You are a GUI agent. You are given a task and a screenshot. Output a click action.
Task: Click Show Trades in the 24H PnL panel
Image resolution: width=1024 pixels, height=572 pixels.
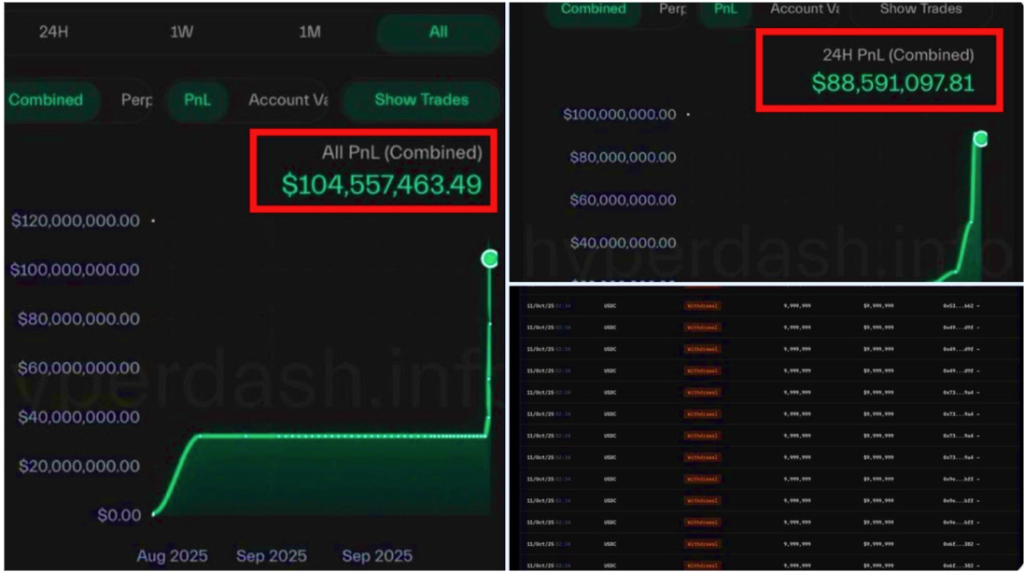[x=921, y=9]
